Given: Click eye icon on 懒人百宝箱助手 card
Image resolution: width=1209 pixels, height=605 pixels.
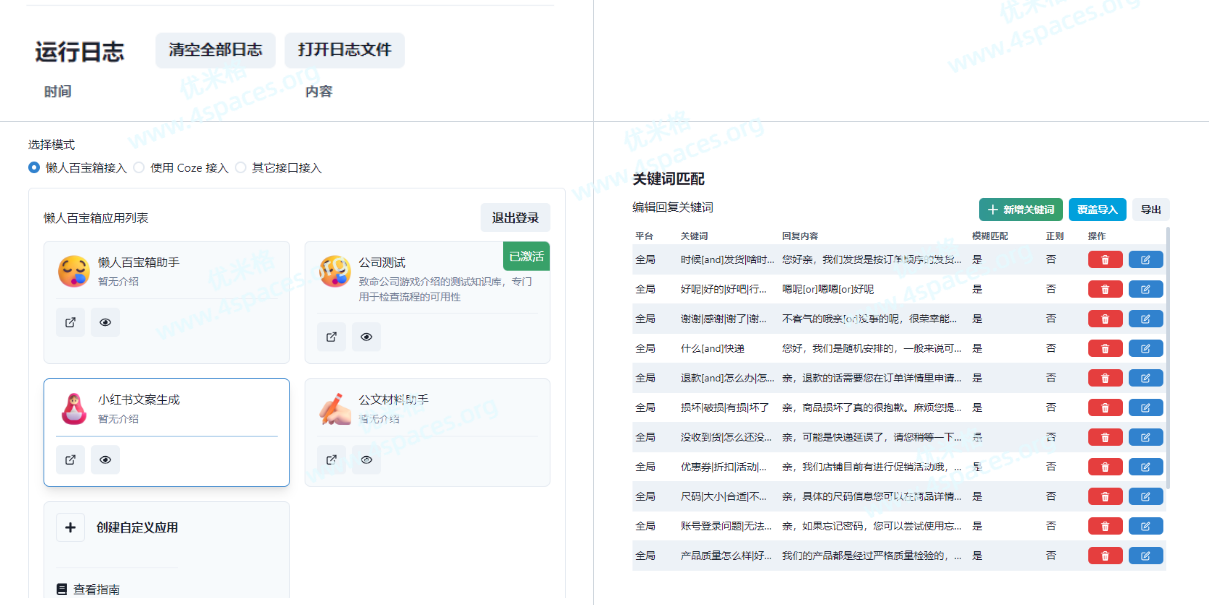Looking at the screenshot, I should pyautogui.click(x=106, y=322).
